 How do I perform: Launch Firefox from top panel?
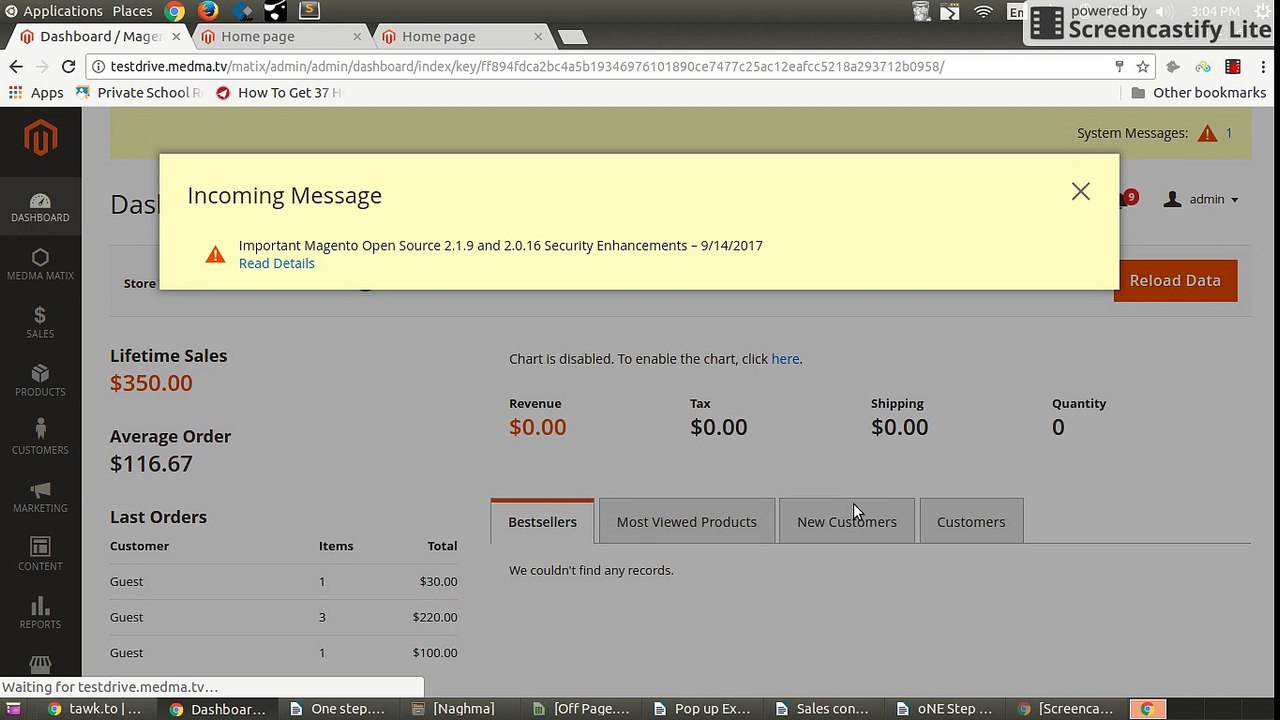point(208,11)
